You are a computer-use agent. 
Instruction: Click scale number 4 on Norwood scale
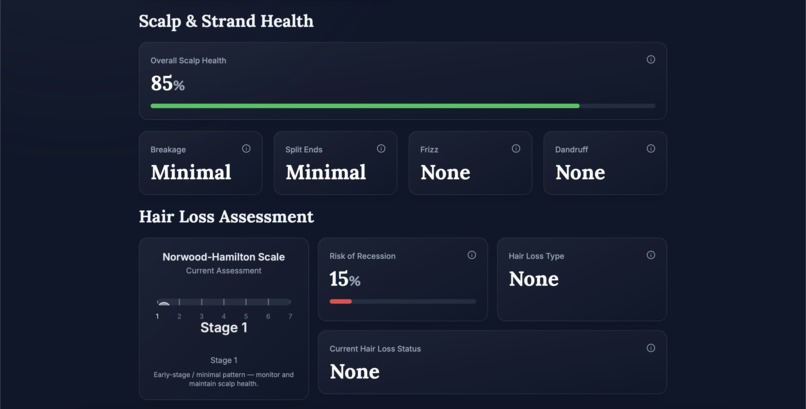click(x=224, y=317)
